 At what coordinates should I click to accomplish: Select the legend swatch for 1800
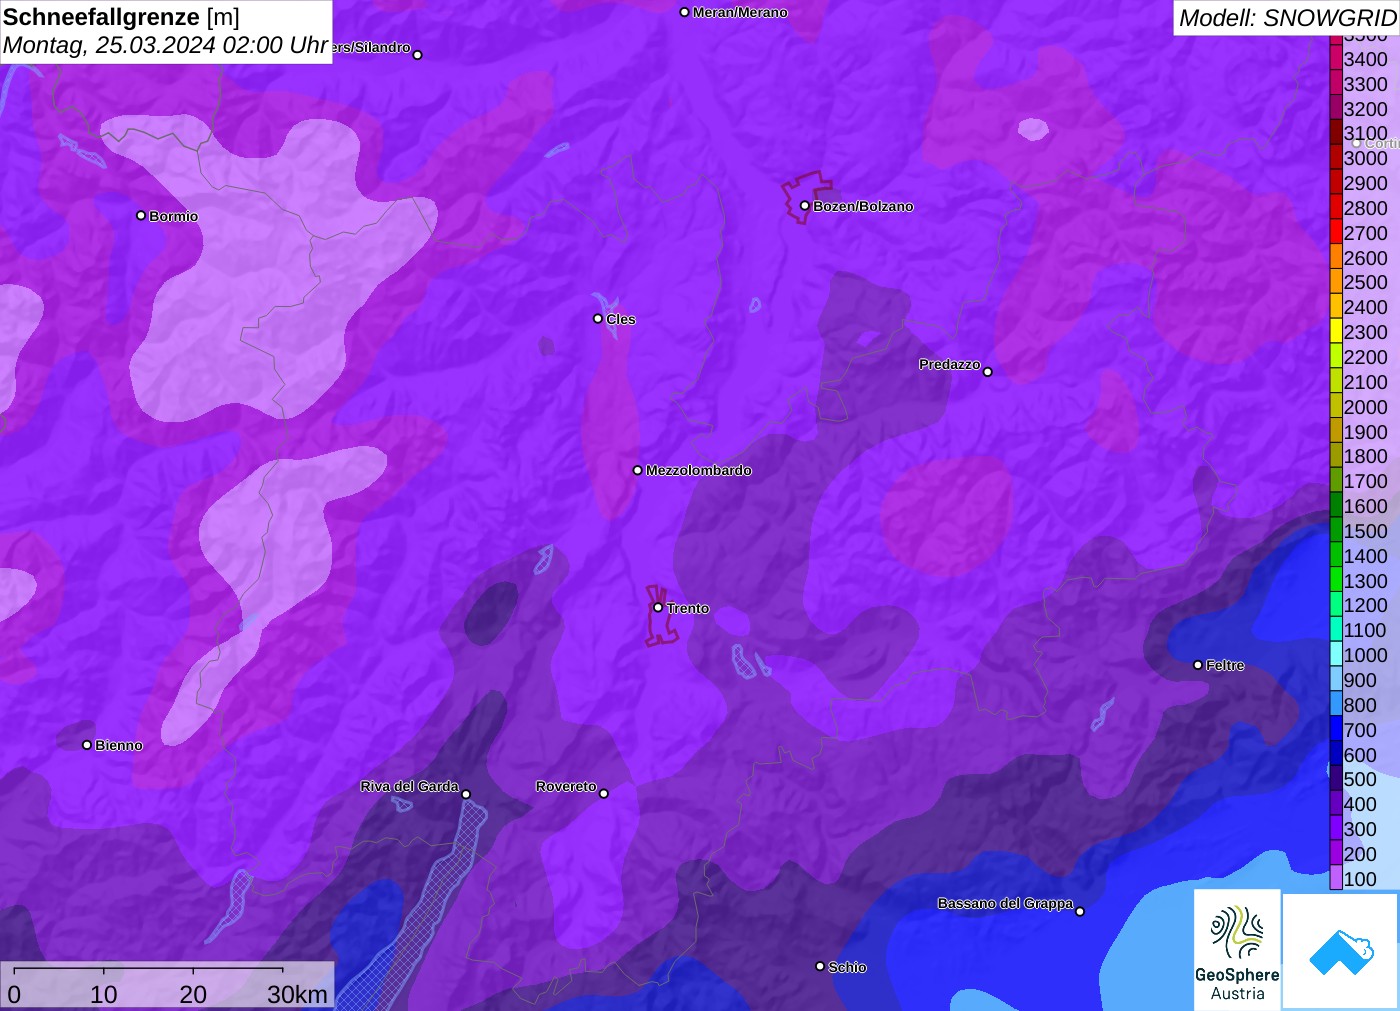tap(1336, 455)
